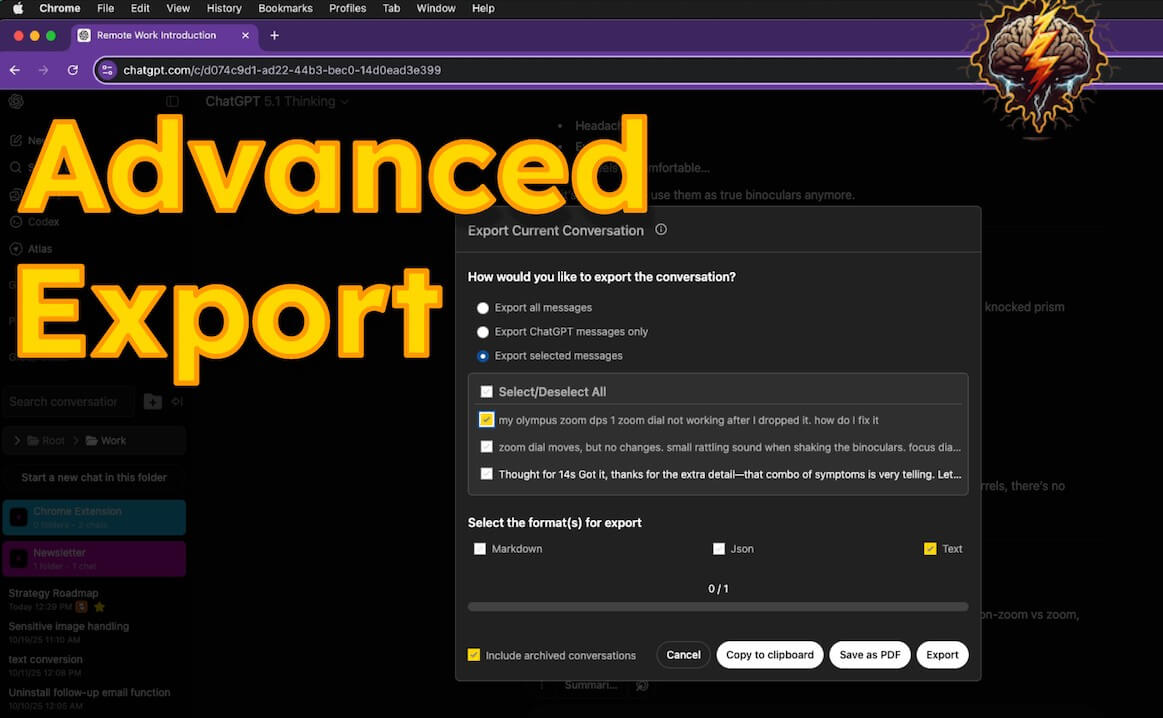Open the Apple menu

18,8
